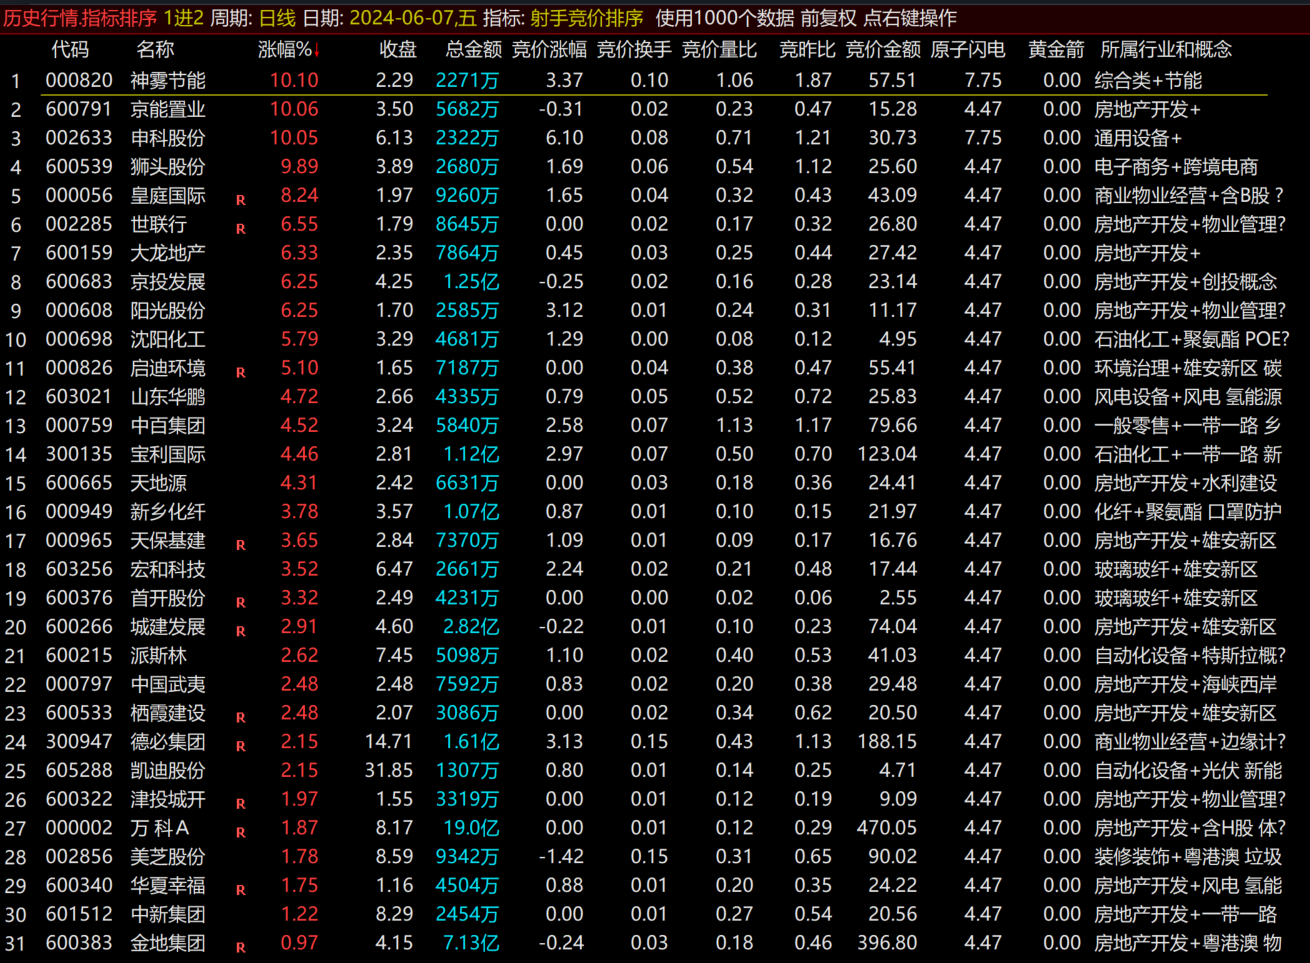
Task: Select stock code 603021 山东华鹏
Action: (x=79, y=397)
